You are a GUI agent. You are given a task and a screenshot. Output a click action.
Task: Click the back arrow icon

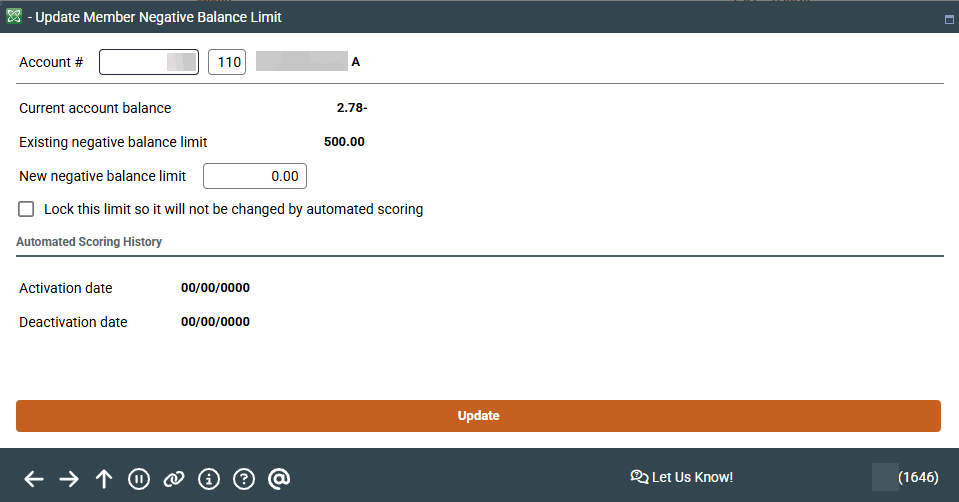(34, 479)
